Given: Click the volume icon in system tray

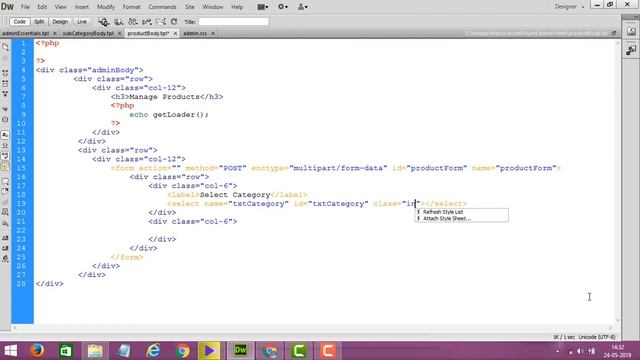Looking at the screenshot, I should [580, 351].
